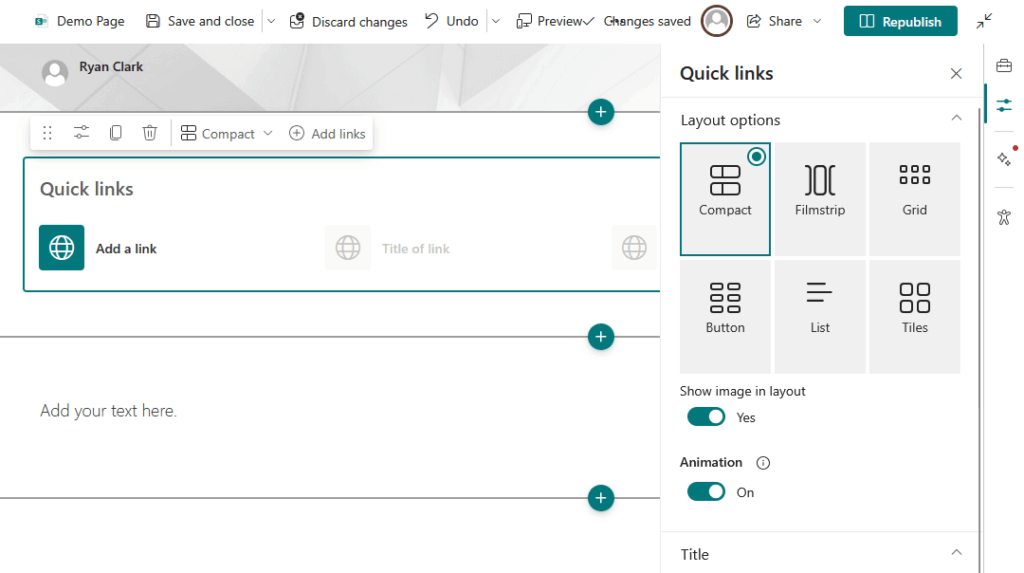
Task: Select the Grid layout option
Action: pos(914,199)
